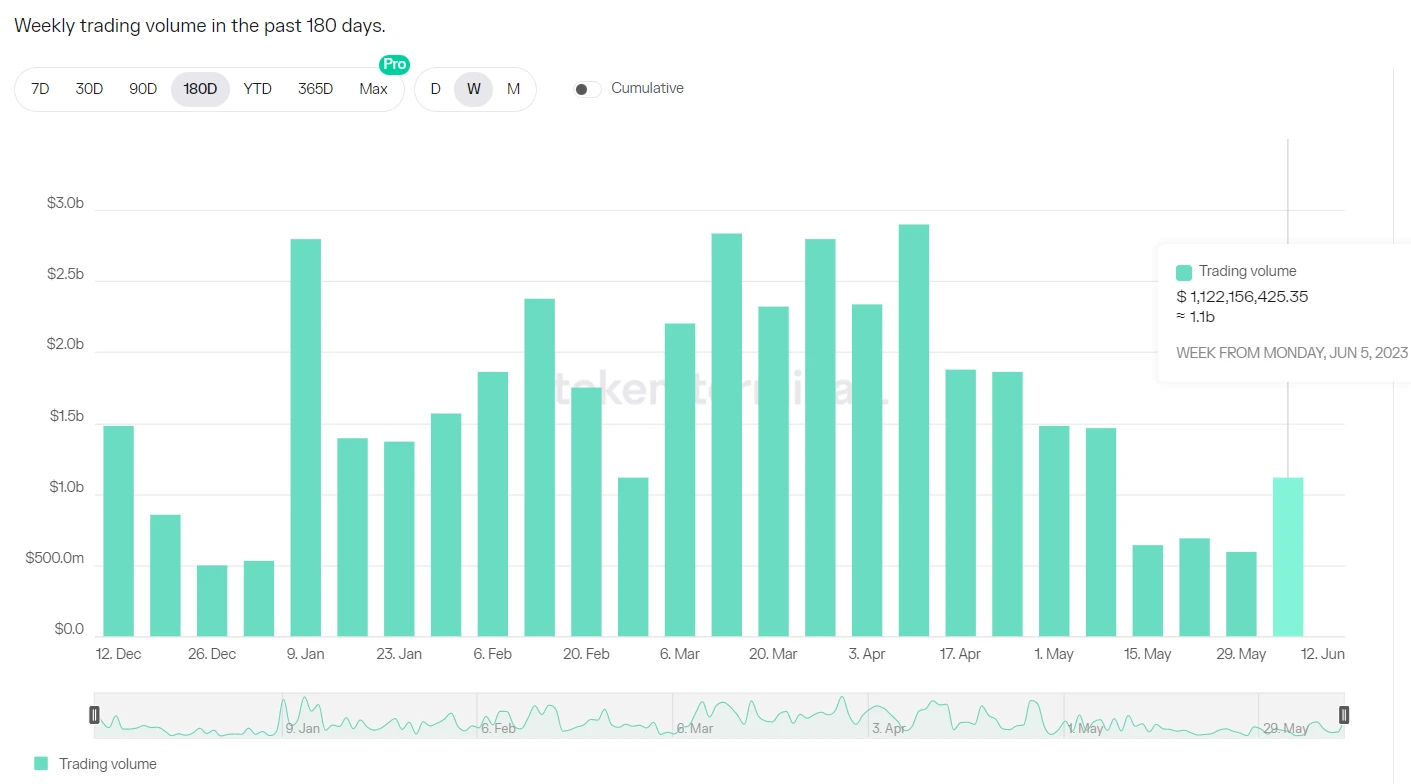Screen dimensions: 1411x784
Task: Toggle Trading volume series in legend
Action: 107,763
